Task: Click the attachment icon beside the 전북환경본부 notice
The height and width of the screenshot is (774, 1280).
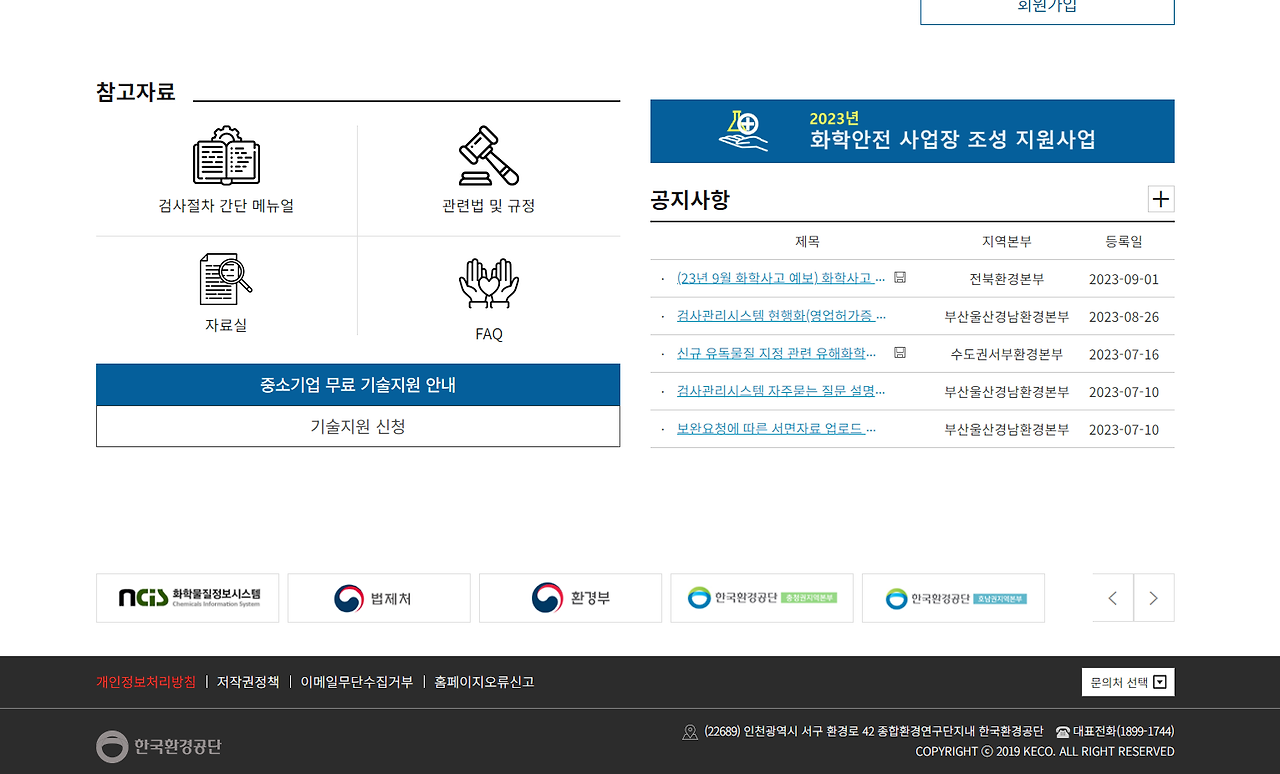Action: [x=899, y=277]
